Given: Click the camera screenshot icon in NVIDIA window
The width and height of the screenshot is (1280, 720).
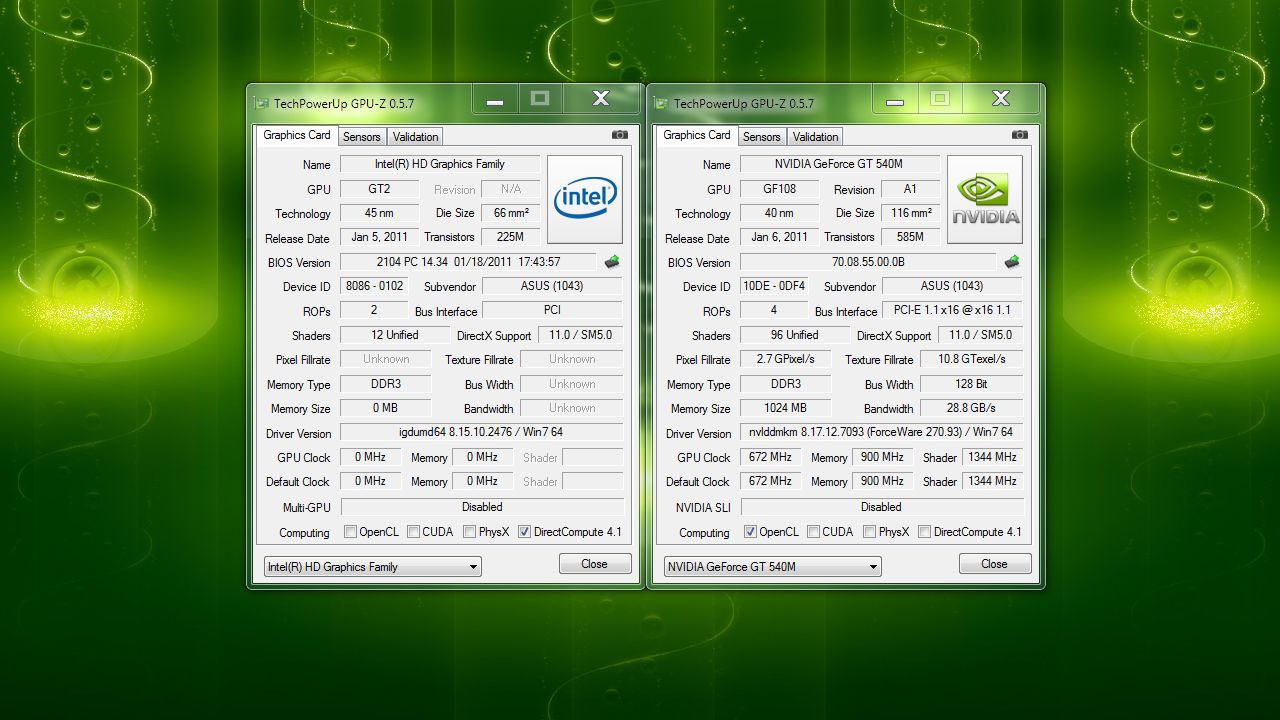Looking at the screenshot, I should pos(1020,135).
